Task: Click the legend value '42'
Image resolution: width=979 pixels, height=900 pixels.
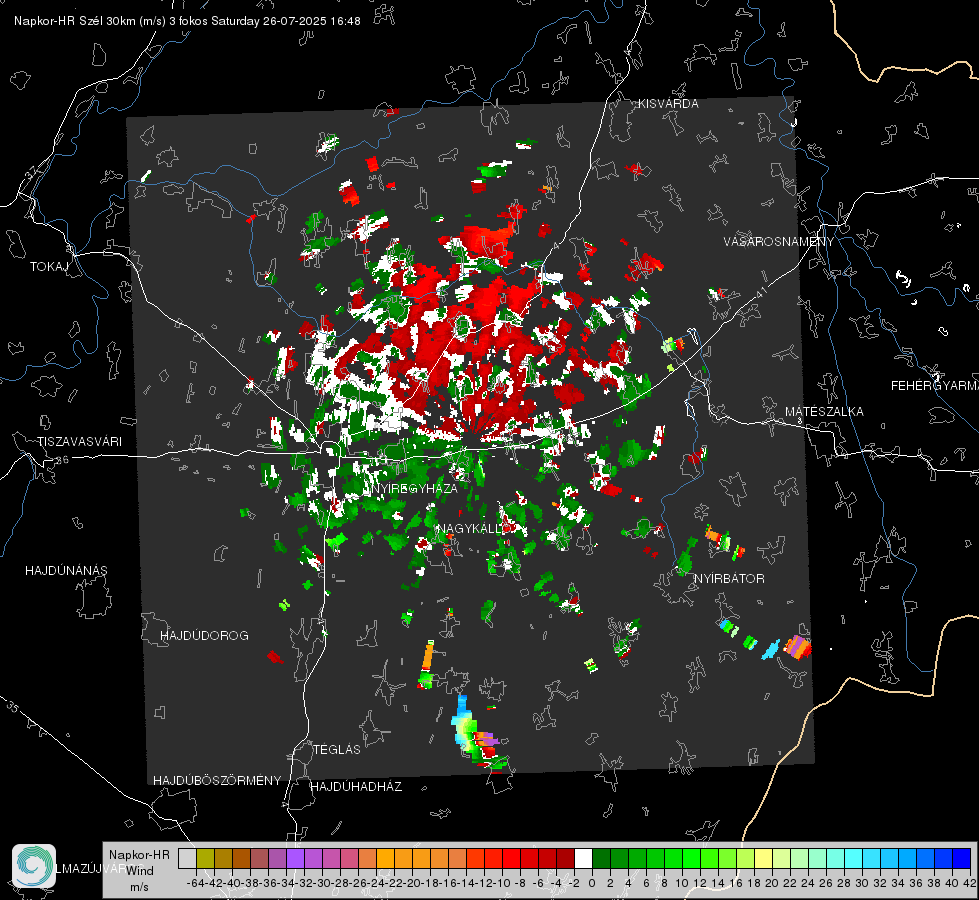Action: tap(969, 883)
